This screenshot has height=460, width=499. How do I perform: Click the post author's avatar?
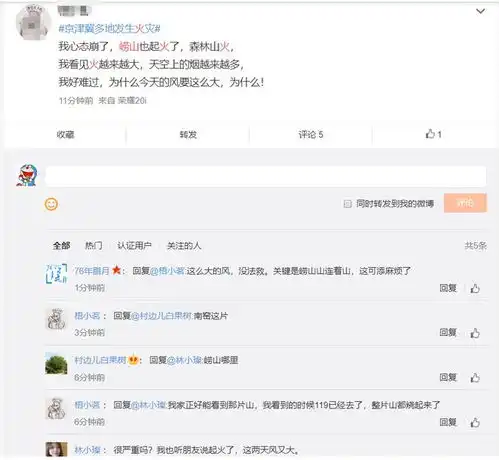pyautogui.click(x=33, y=22)
